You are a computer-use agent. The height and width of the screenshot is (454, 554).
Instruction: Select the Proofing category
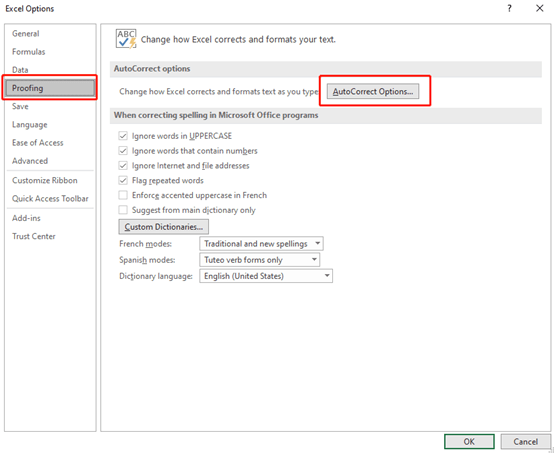coord(50,88)
